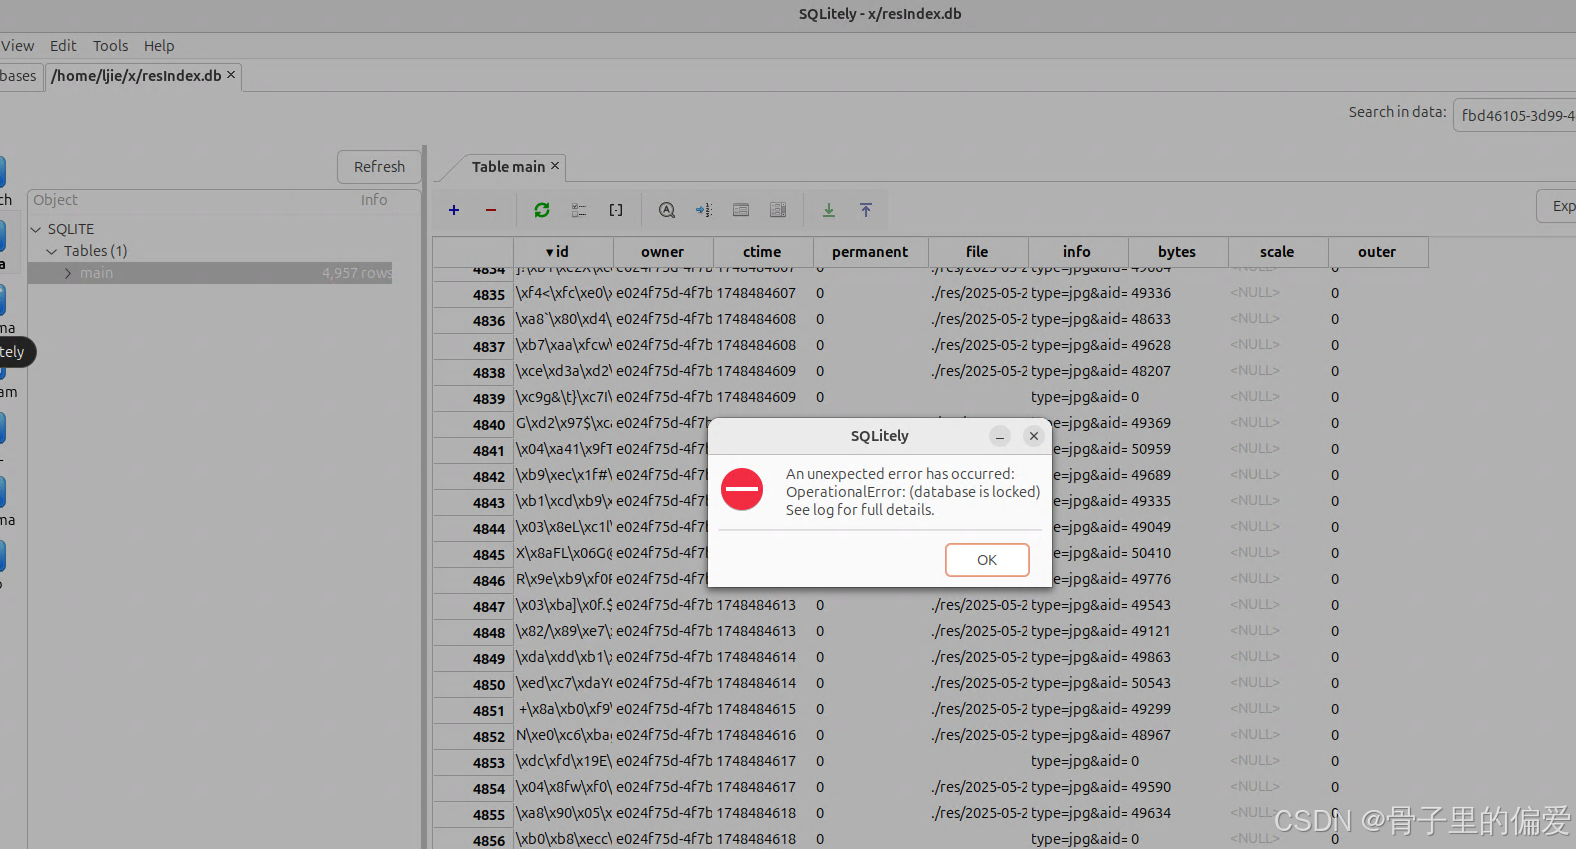Image resolution: width=1576 pixels, height=849 pixels.
Task: Click id cell '\xda\xdd\xb1' in row 4849
Action: click(564, 657)
